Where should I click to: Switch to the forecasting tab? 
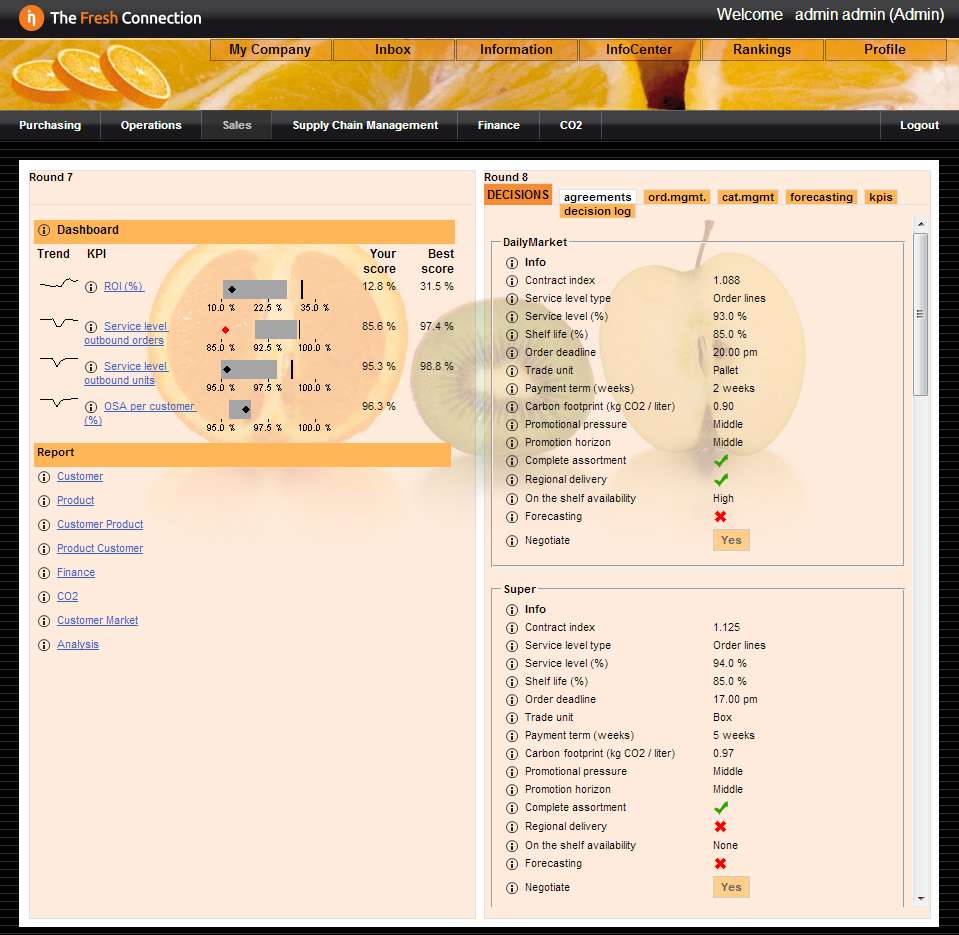coord(821,197)
